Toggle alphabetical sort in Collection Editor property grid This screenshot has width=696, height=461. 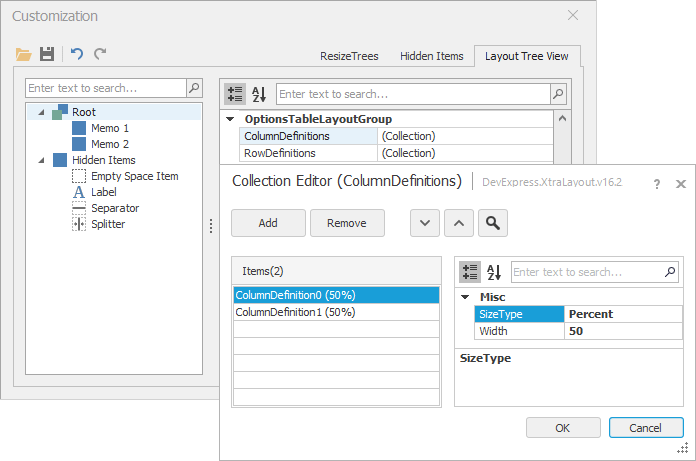pyautogui.click(x=494, y=272)
